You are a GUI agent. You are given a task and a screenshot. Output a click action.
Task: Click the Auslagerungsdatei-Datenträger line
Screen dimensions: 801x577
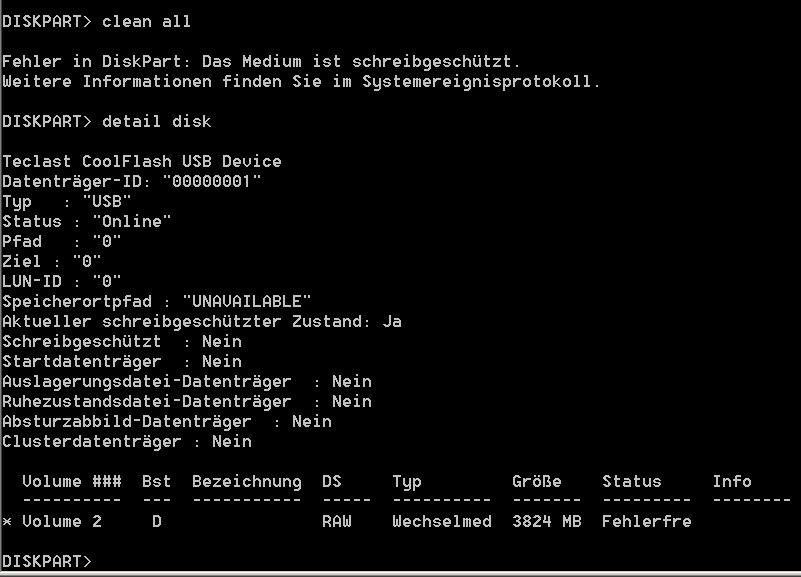click(187, 381)
